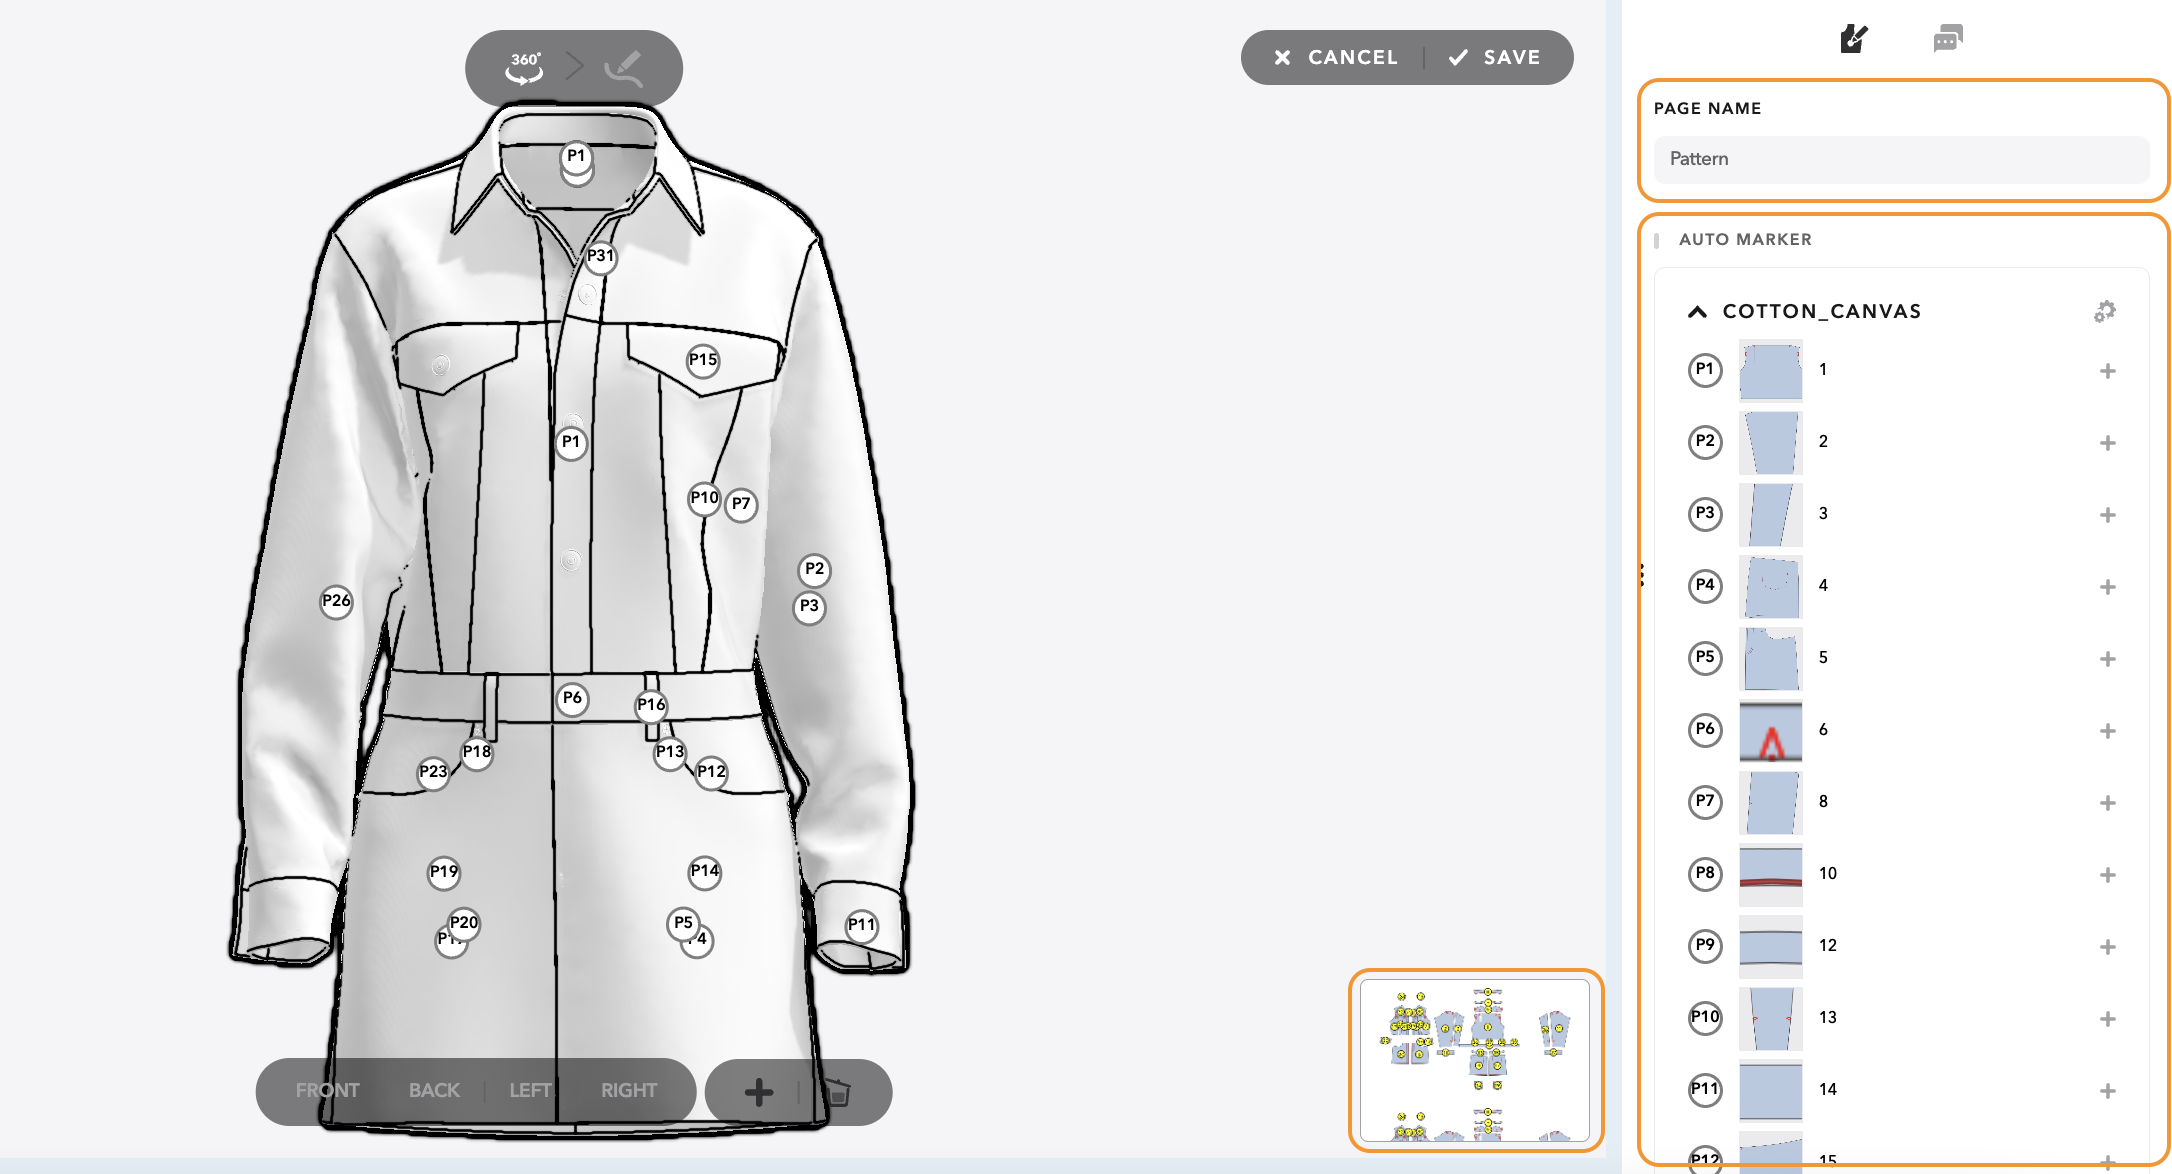
Task: Click the P6 marker on the belt
Action: (x=572, y=699)
